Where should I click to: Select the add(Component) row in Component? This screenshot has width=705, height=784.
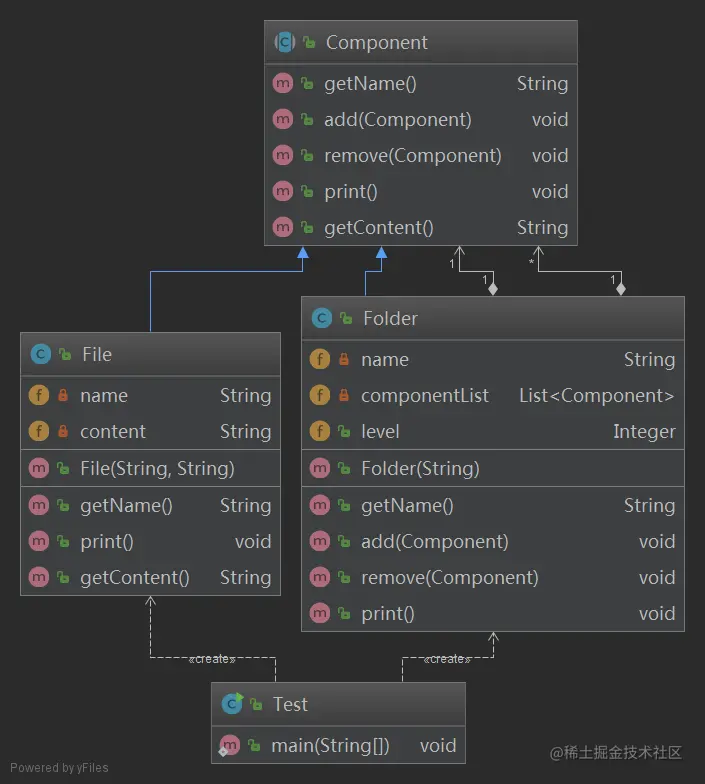click(420, 120)
